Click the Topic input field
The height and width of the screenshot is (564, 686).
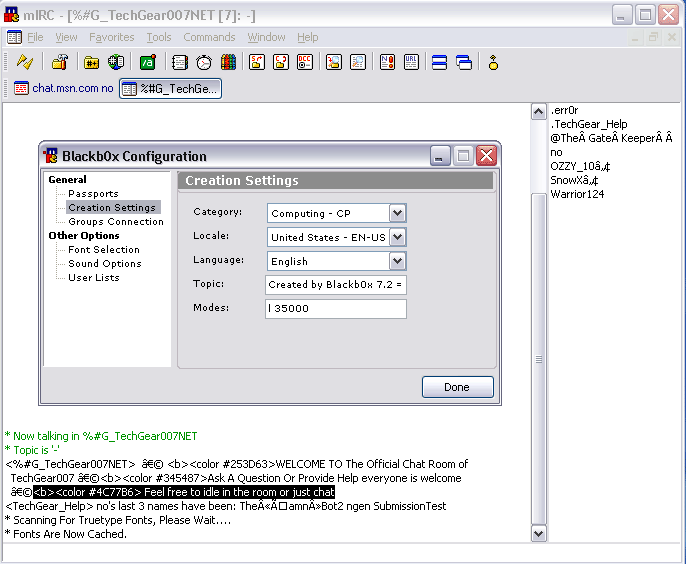[336, 285]
